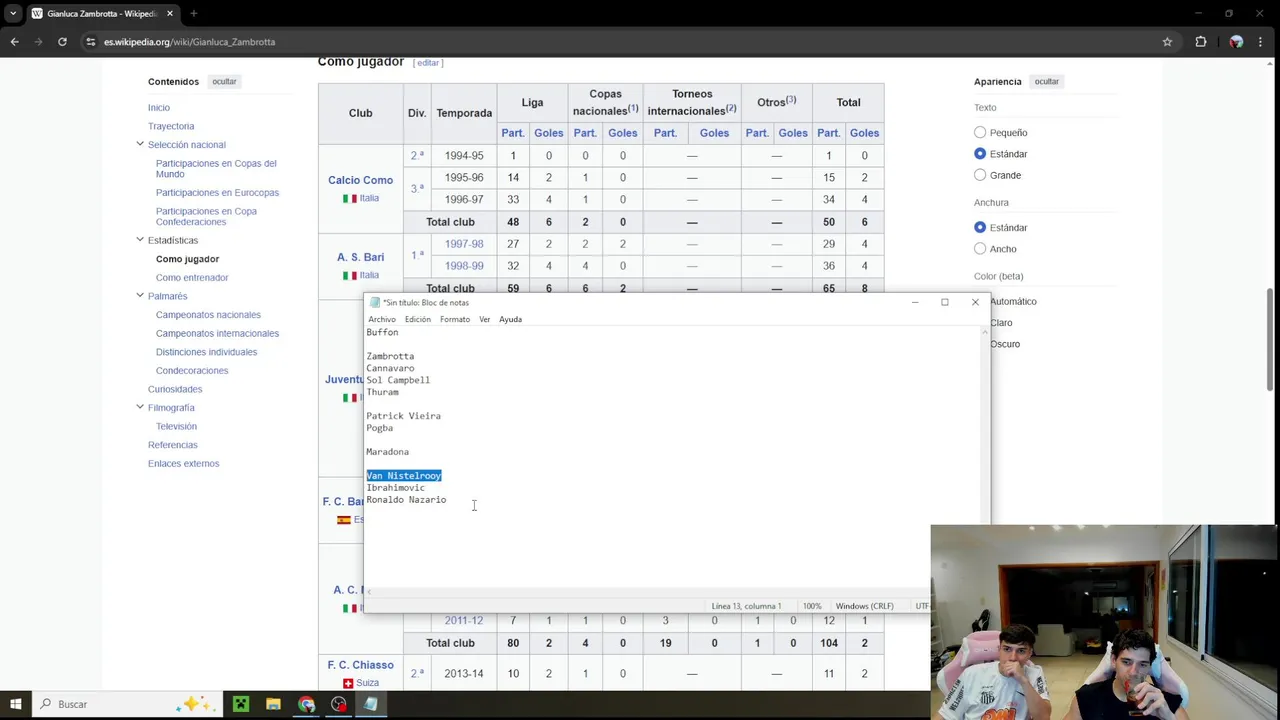
Task: Open the Chrome profile avatar
Action: click(1237, 42)
